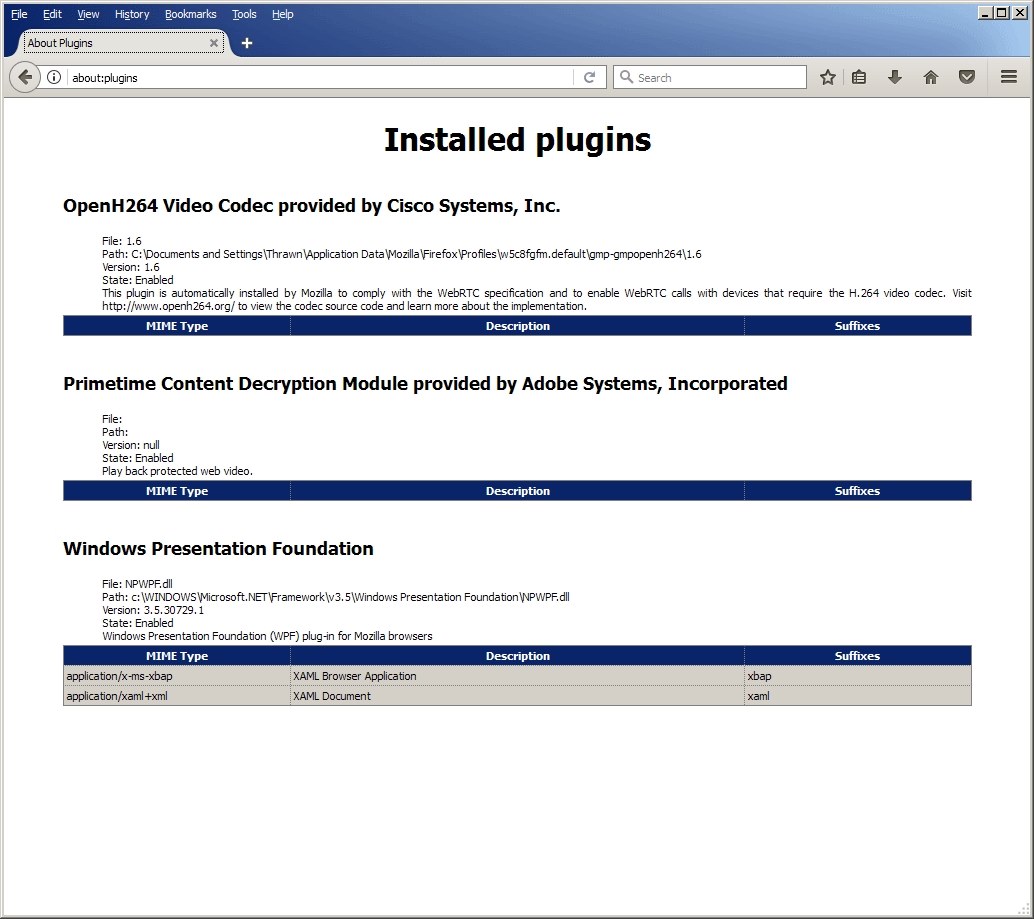The image size is (1034, 919).
Task: Bookmark this page with the star icon
Action: 828,77
